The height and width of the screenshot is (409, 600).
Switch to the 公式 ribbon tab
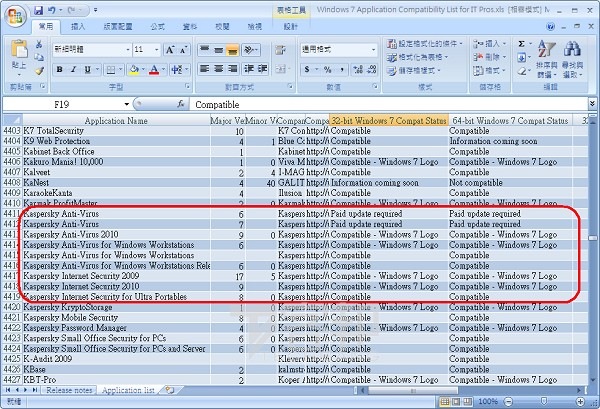pyautogui.click(x=157, y=26)
